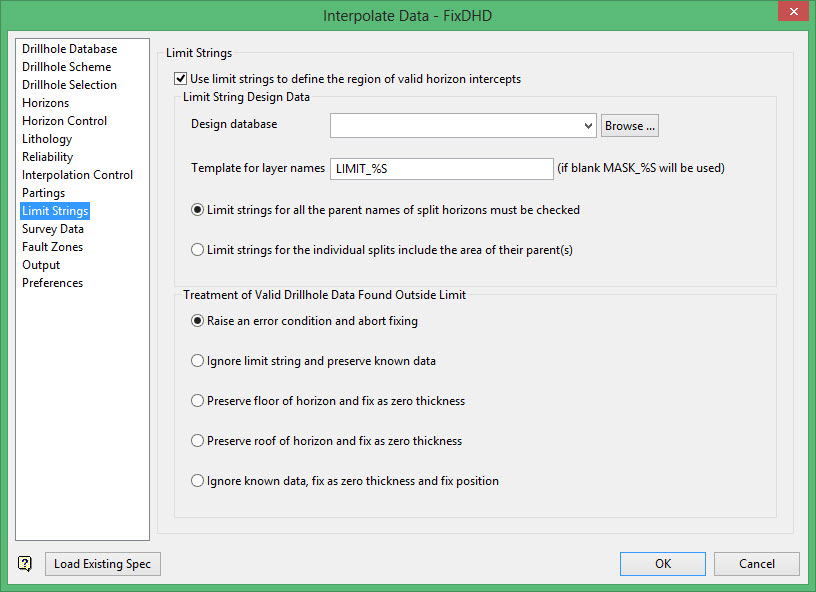Cancel the dialog
Screen dimensions: 816x592
pos(757,564)
